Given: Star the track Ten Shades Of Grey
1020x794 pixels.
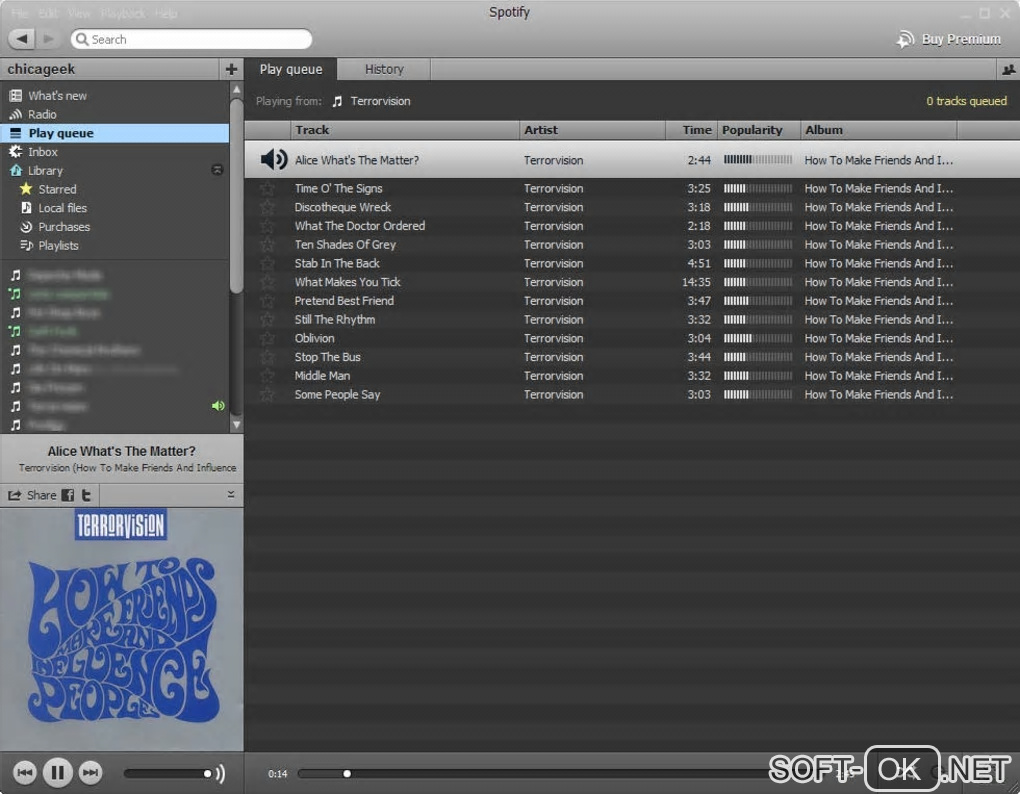Looking at the screenshot, I should pos(267,245).
